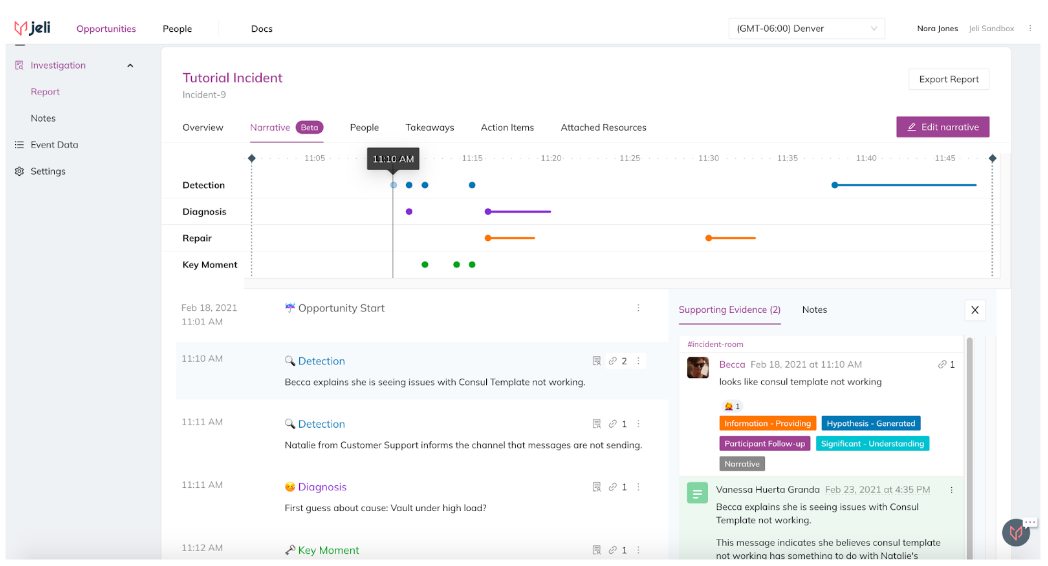This screenshot has width=1048, height=566.
Task: Click first purple Diagnosis dot on timeline
Action: coord(409,212)
